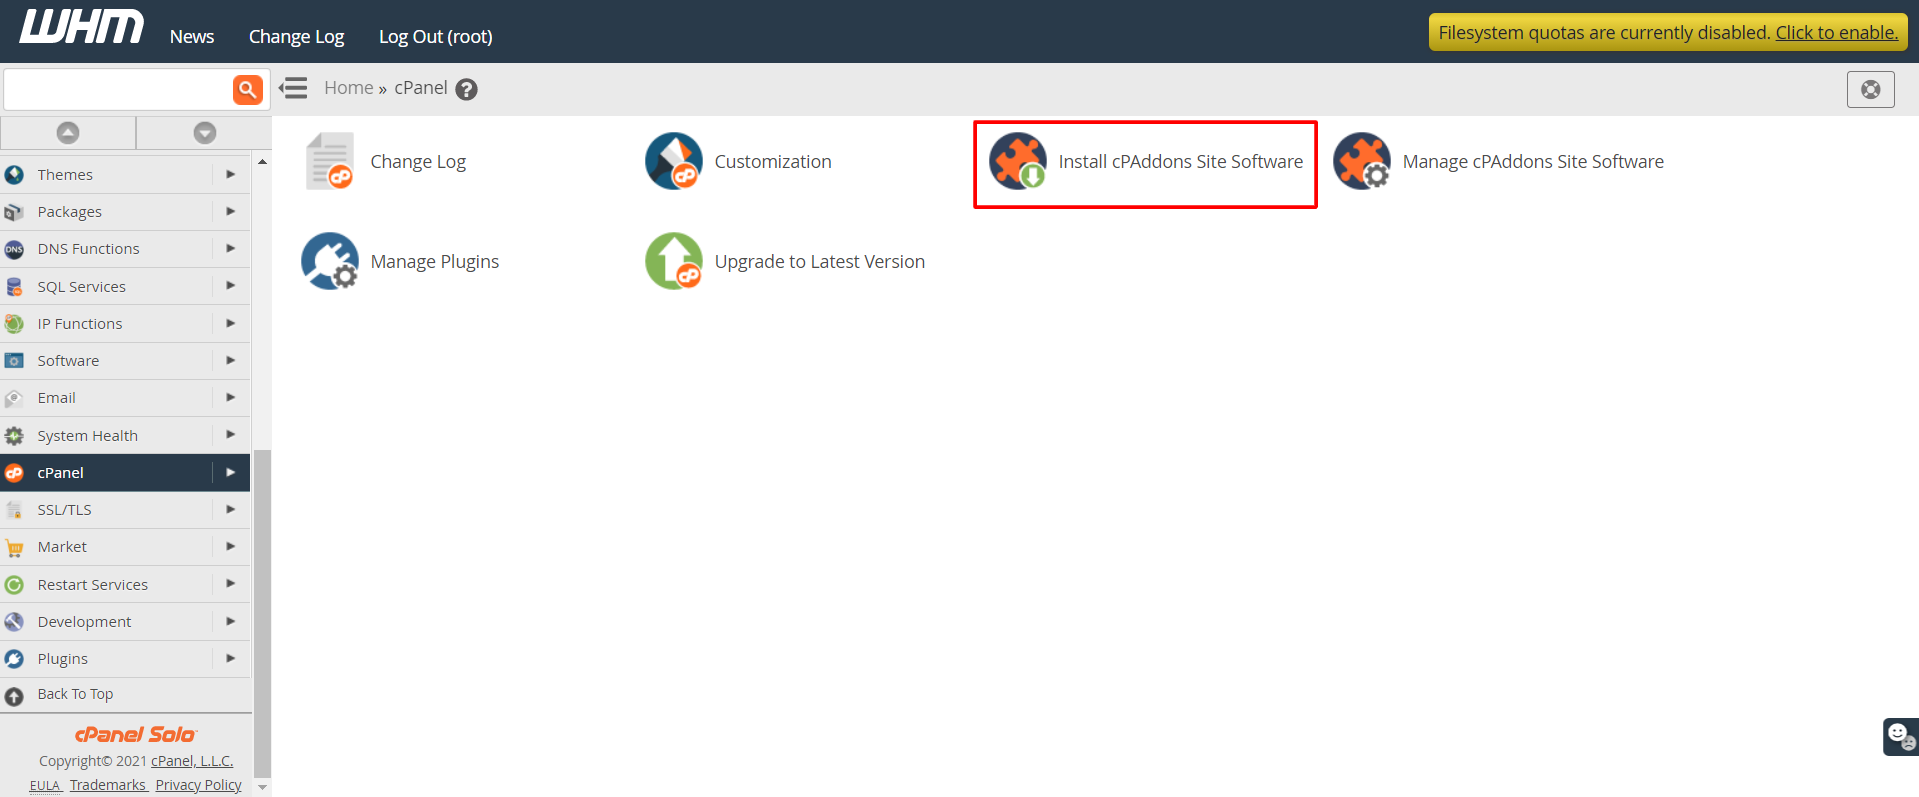Click the Email sidebar icon
This screenshot has height=797, width=1919.
pyautogui.click(x=14, y=398)
